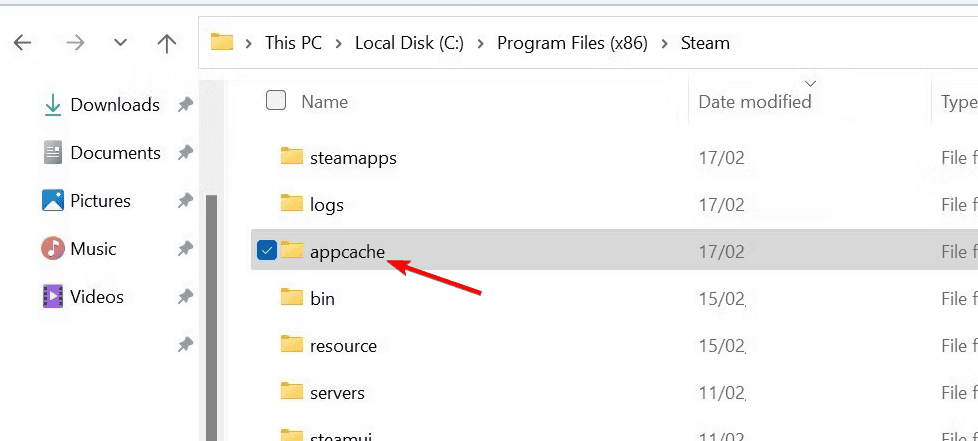
Task: Expand chevron before This PC breadcrumb
Action: pyautogui.click(x=249, y=43)
